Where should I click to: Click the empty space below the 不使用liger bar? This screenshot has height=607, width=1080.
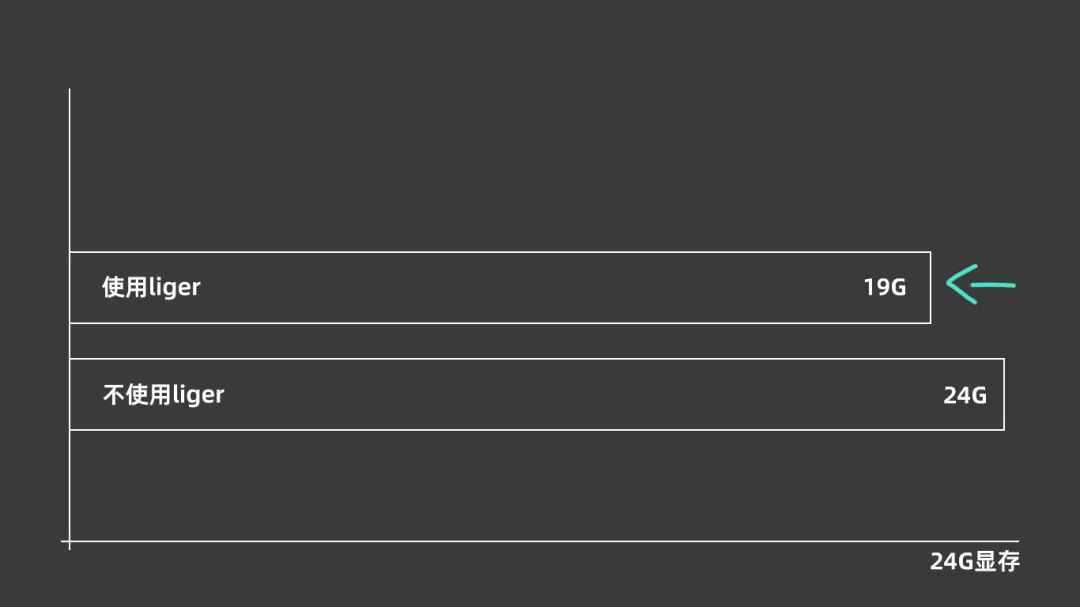pos(500,485)
